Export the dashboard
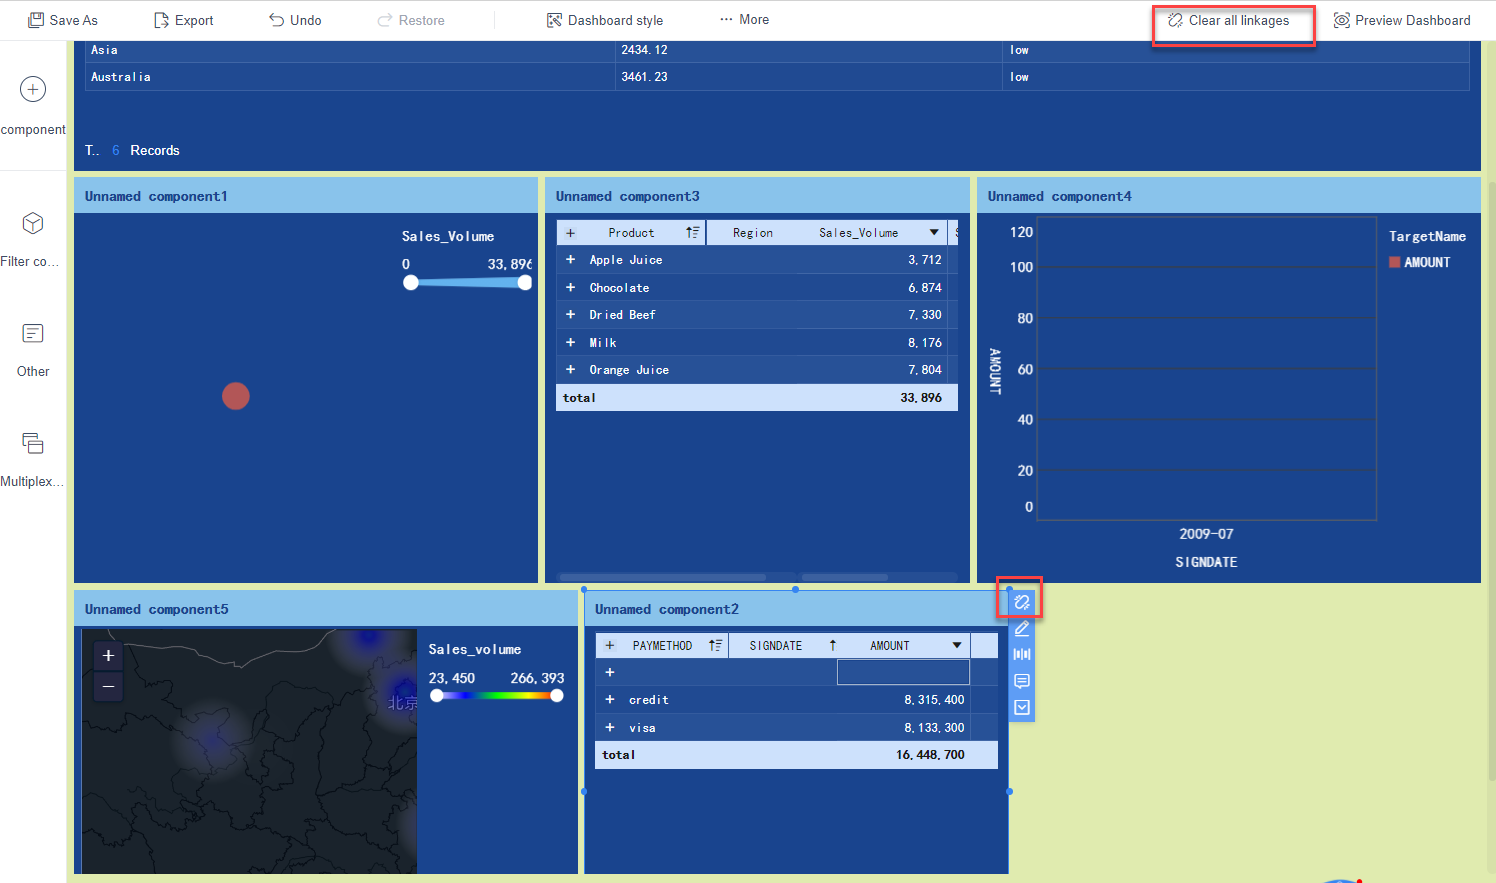The image size is (1496, 883). 183,20
